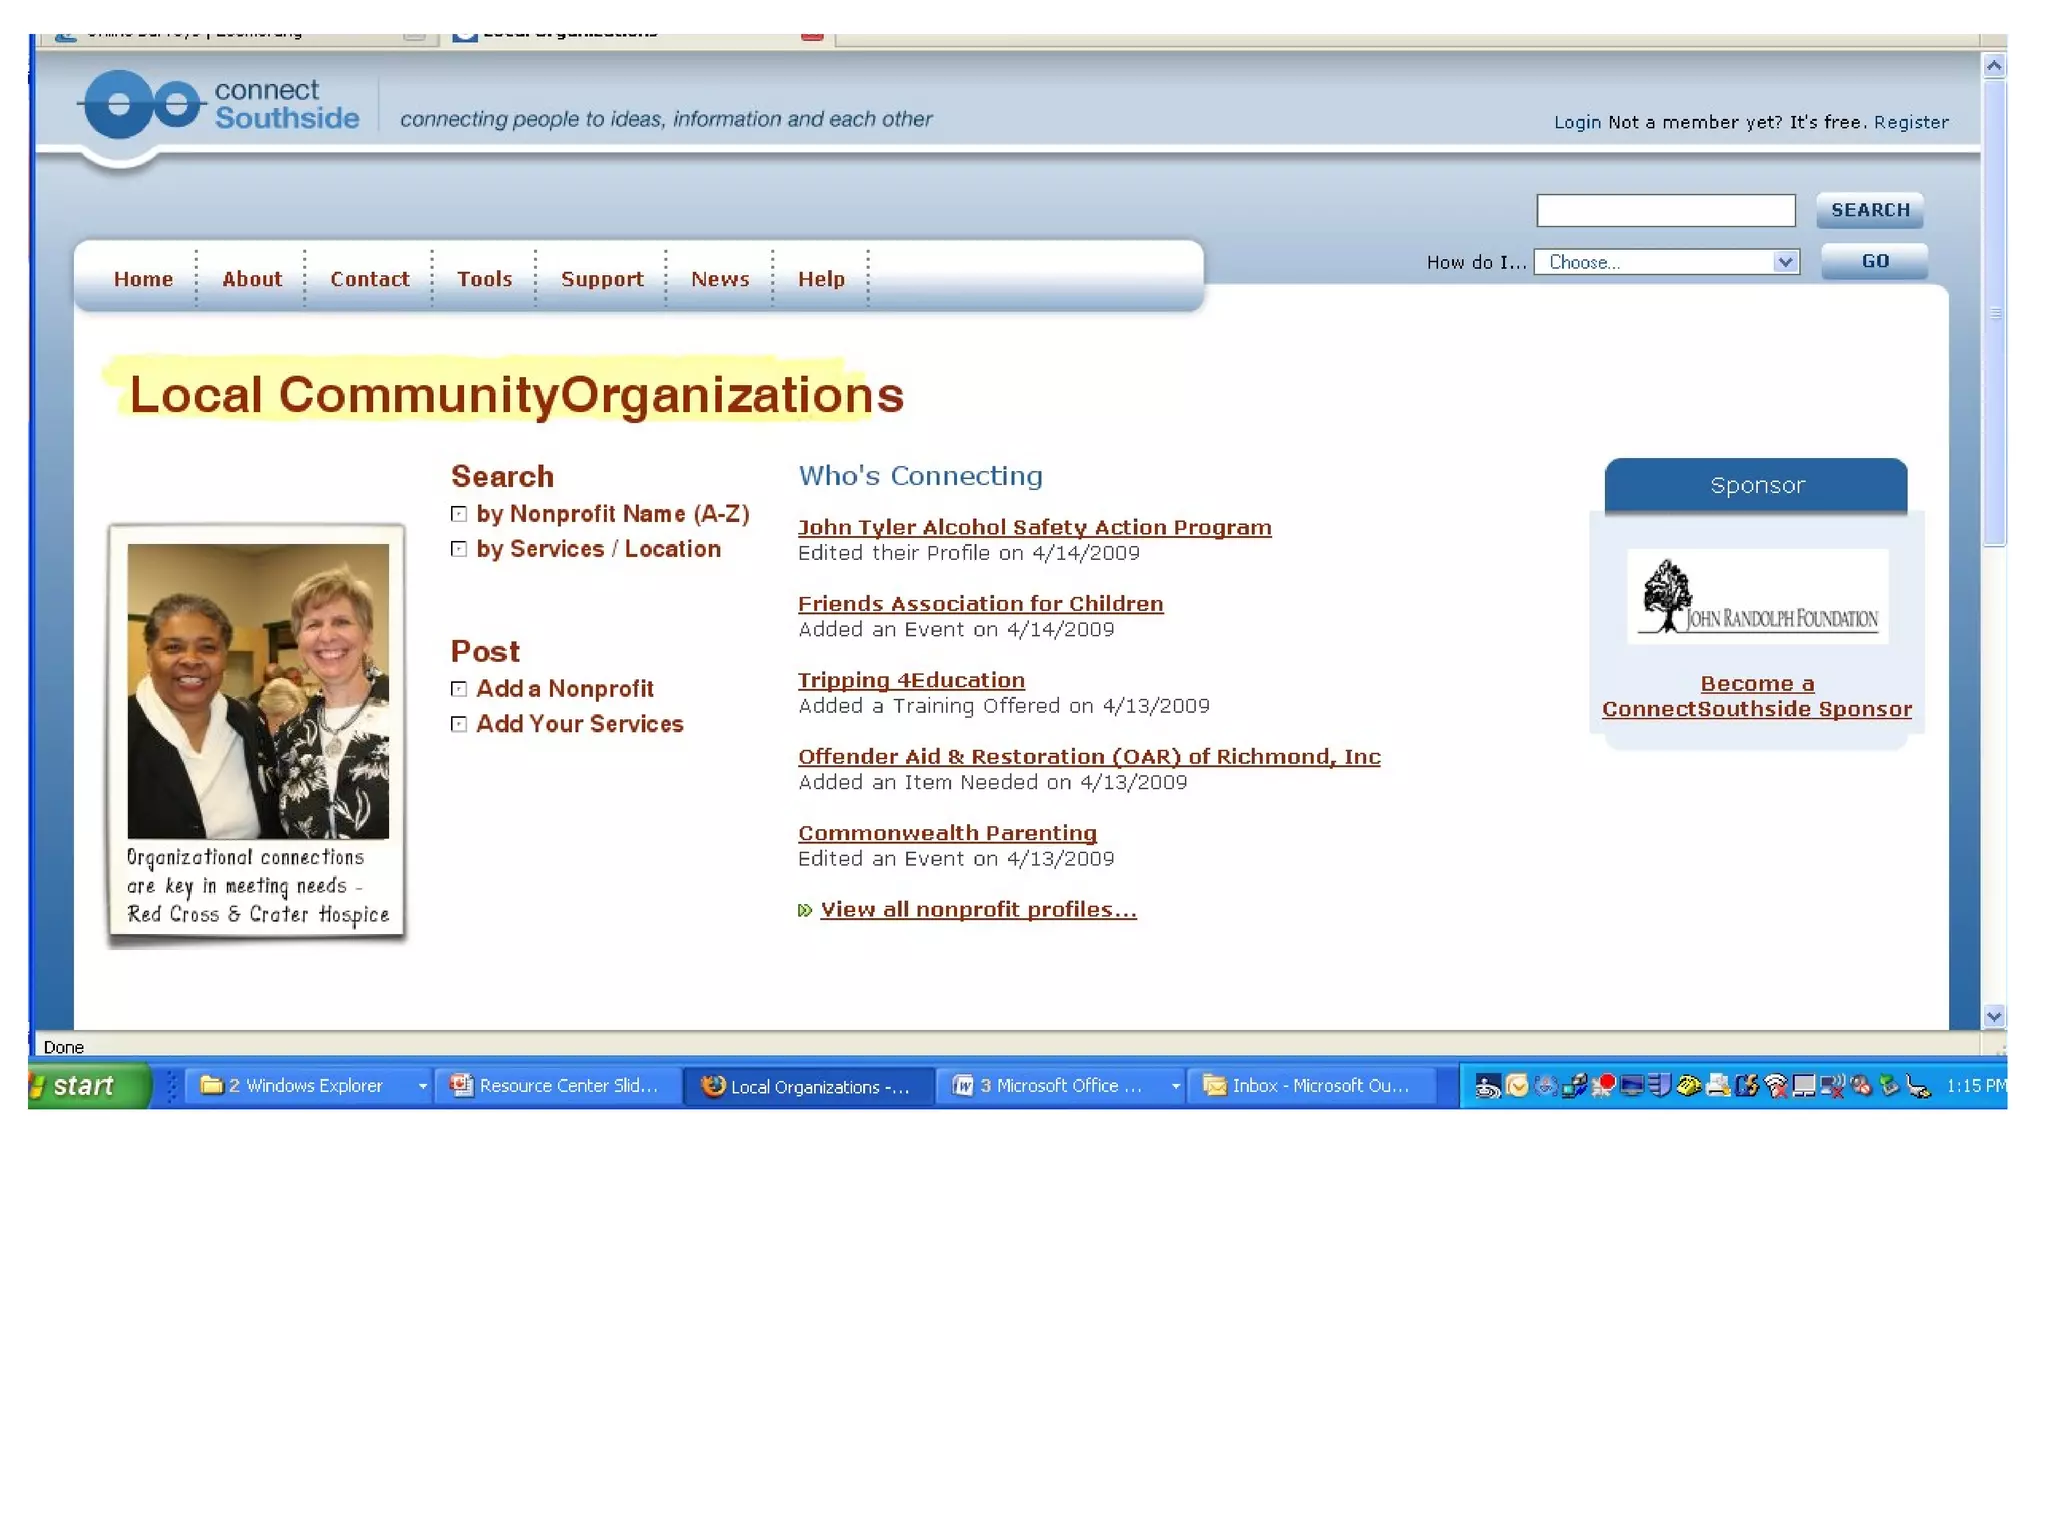Toggle the box next to Add a Nonprofit
This screenshot has height=1536, width=2048.
coord(459,689)
